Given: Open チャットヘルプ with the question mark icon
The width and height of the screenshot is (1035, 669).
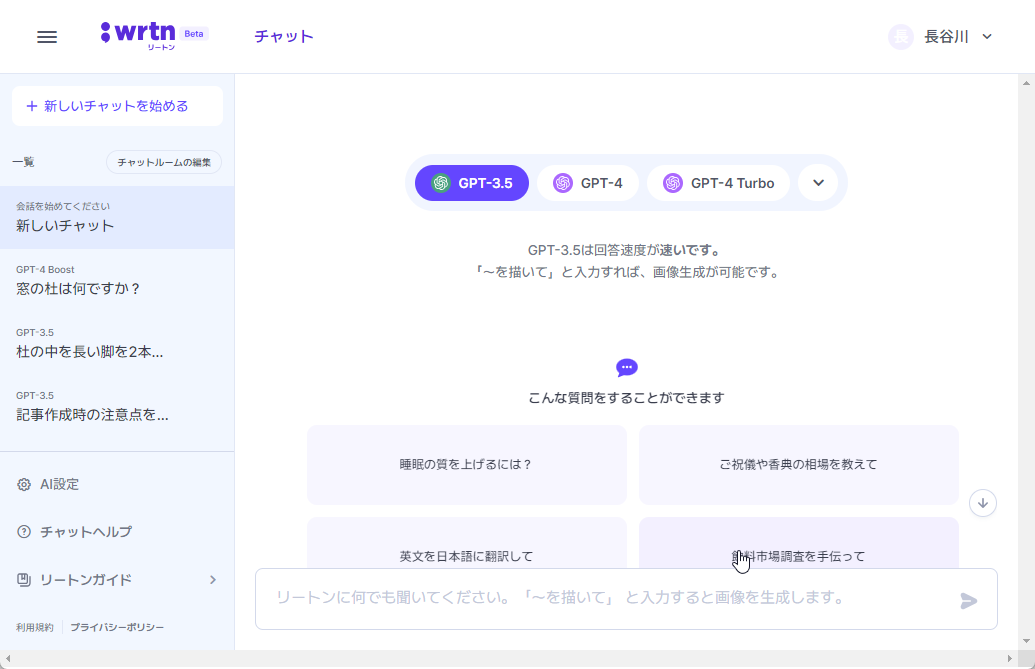Looking at the screenshot, I should pyautogui.click(x=22, y=532).
